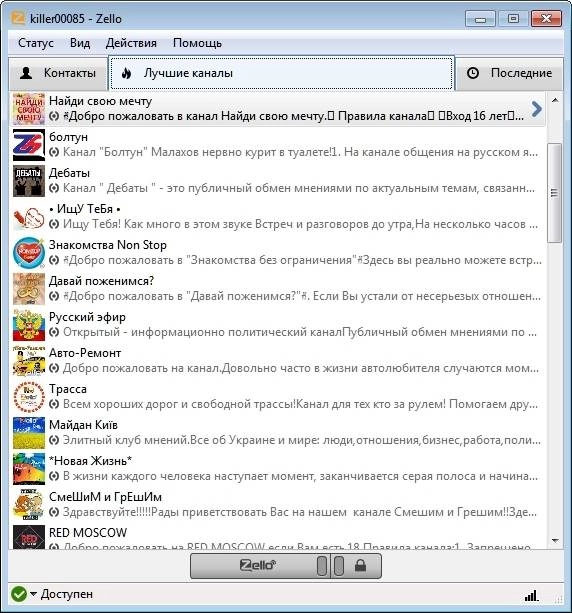572x613 pixels.
Task: Select the болтун channel name
Action: point(68,137)
